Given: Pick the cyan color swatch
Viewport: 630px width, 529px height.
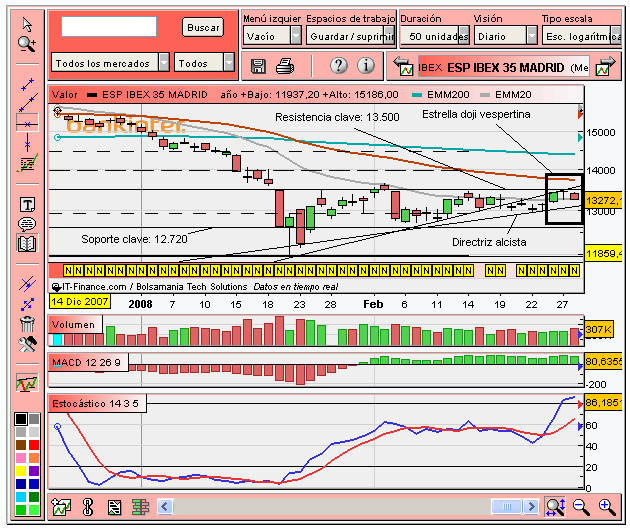Looking at the screenshot, I should click(21, 497).
